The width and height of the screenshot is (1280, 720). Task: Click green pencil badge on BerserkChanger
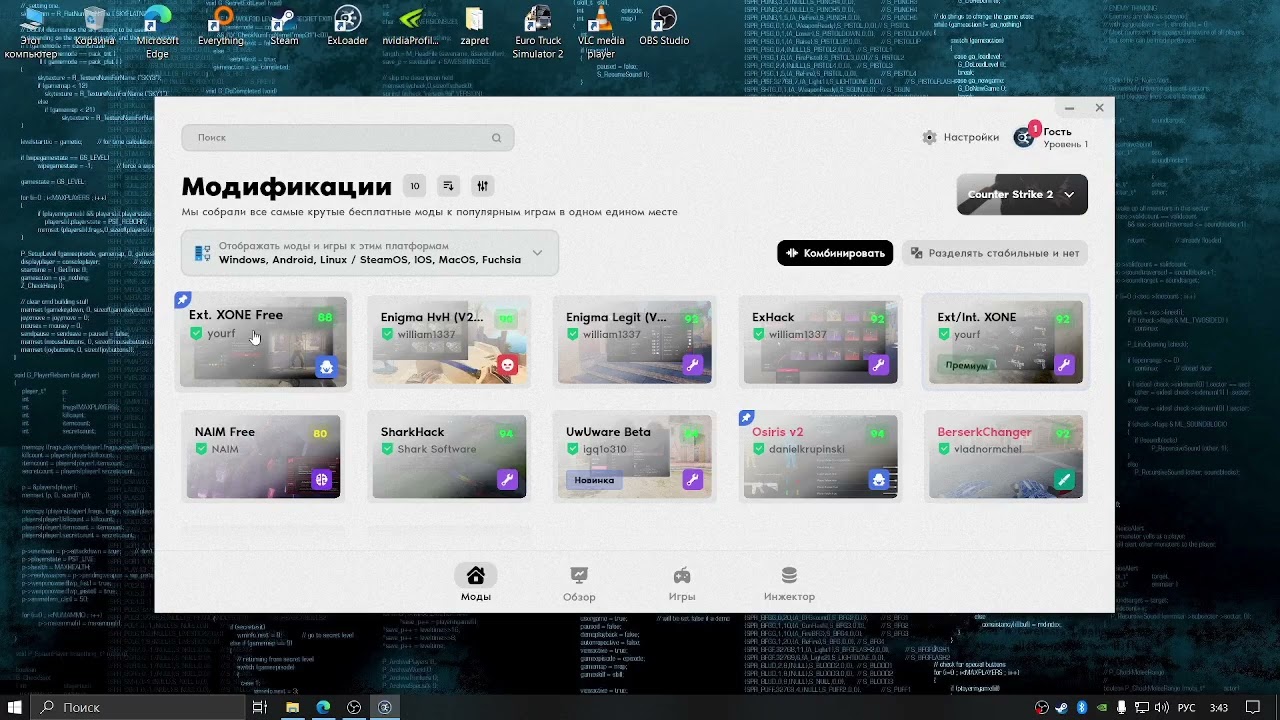click(x=1064, y=480)
